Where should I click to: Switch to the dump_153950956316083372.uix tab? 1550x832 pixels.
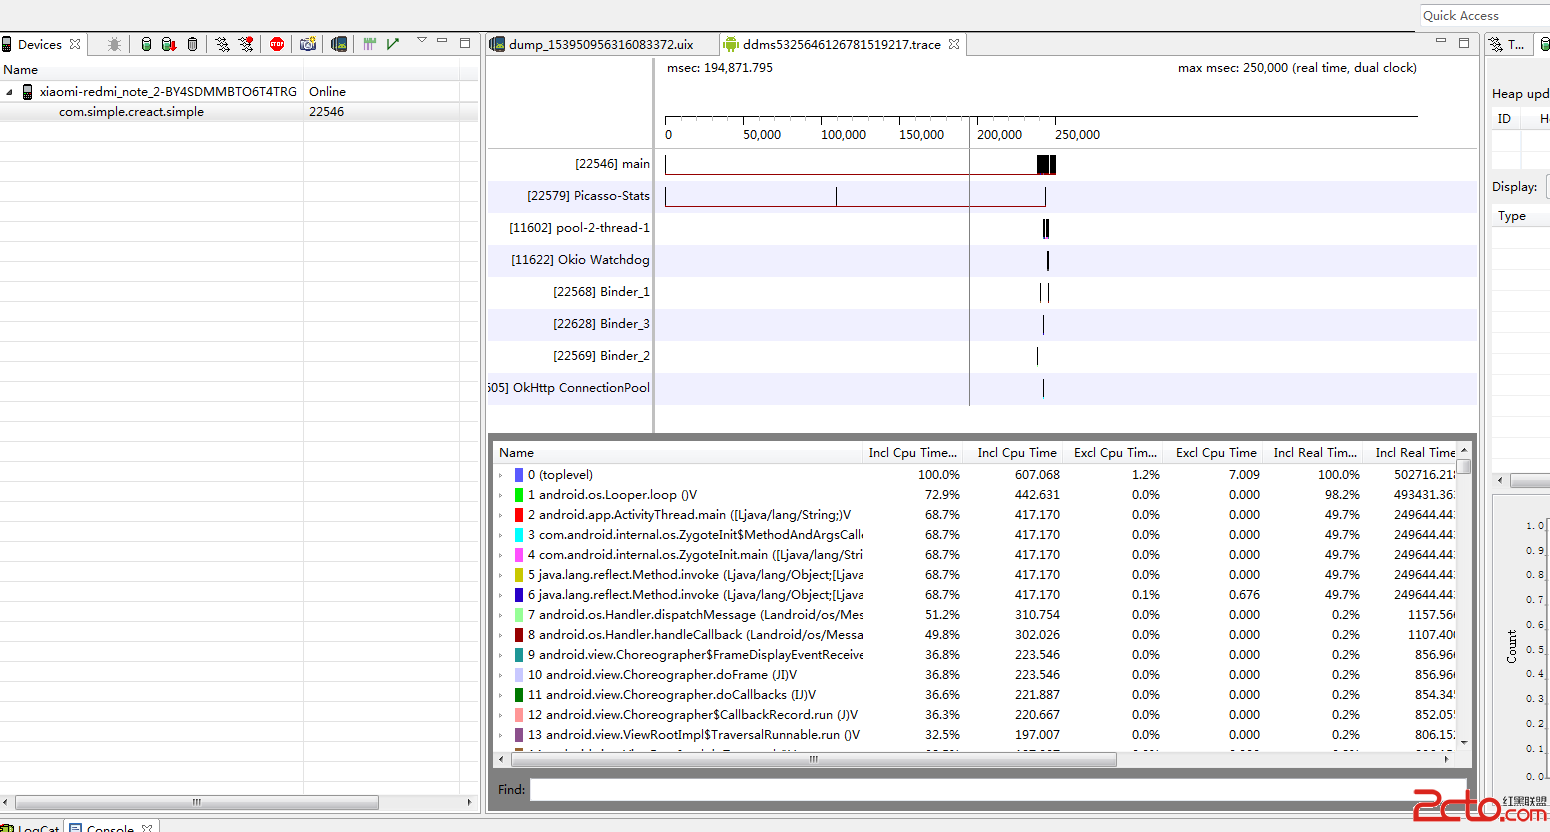click(x=600, y=44)
